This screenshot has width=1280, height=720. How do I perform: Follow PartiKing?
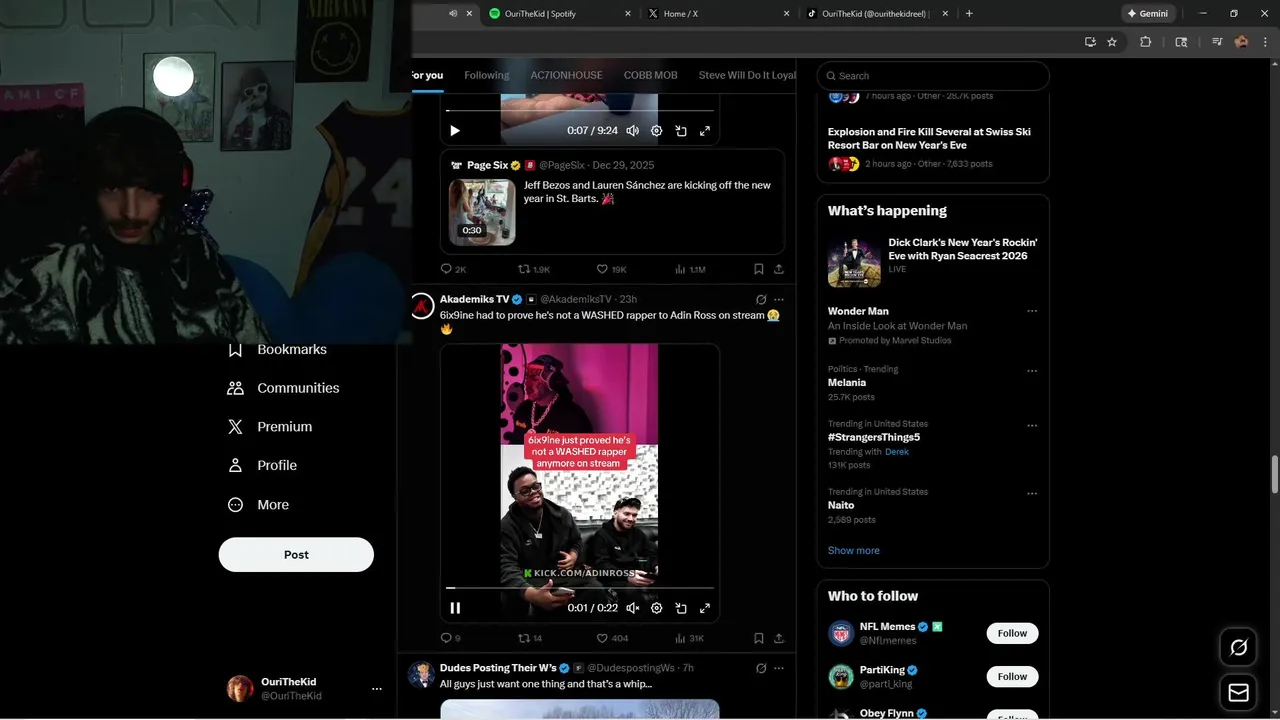click(x=1012, y=677)
